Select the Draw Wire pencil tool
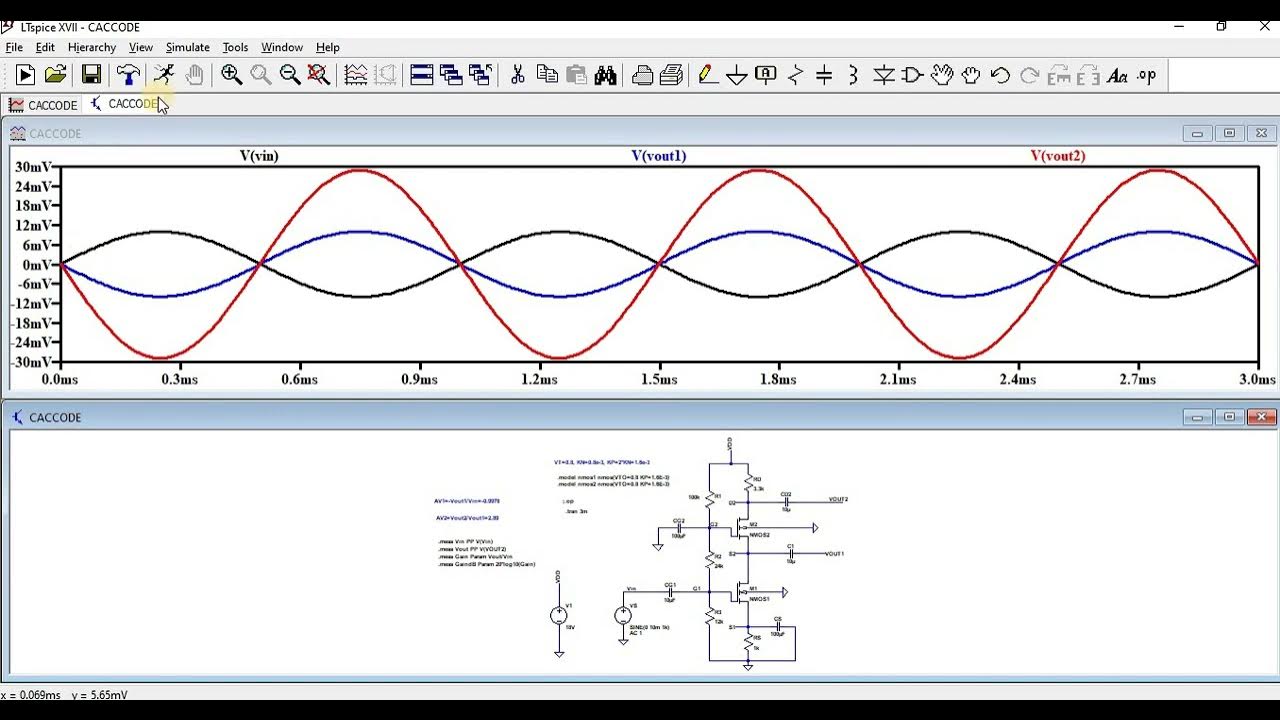Viewport: 1280px width, 720px height. pos(708,75)
